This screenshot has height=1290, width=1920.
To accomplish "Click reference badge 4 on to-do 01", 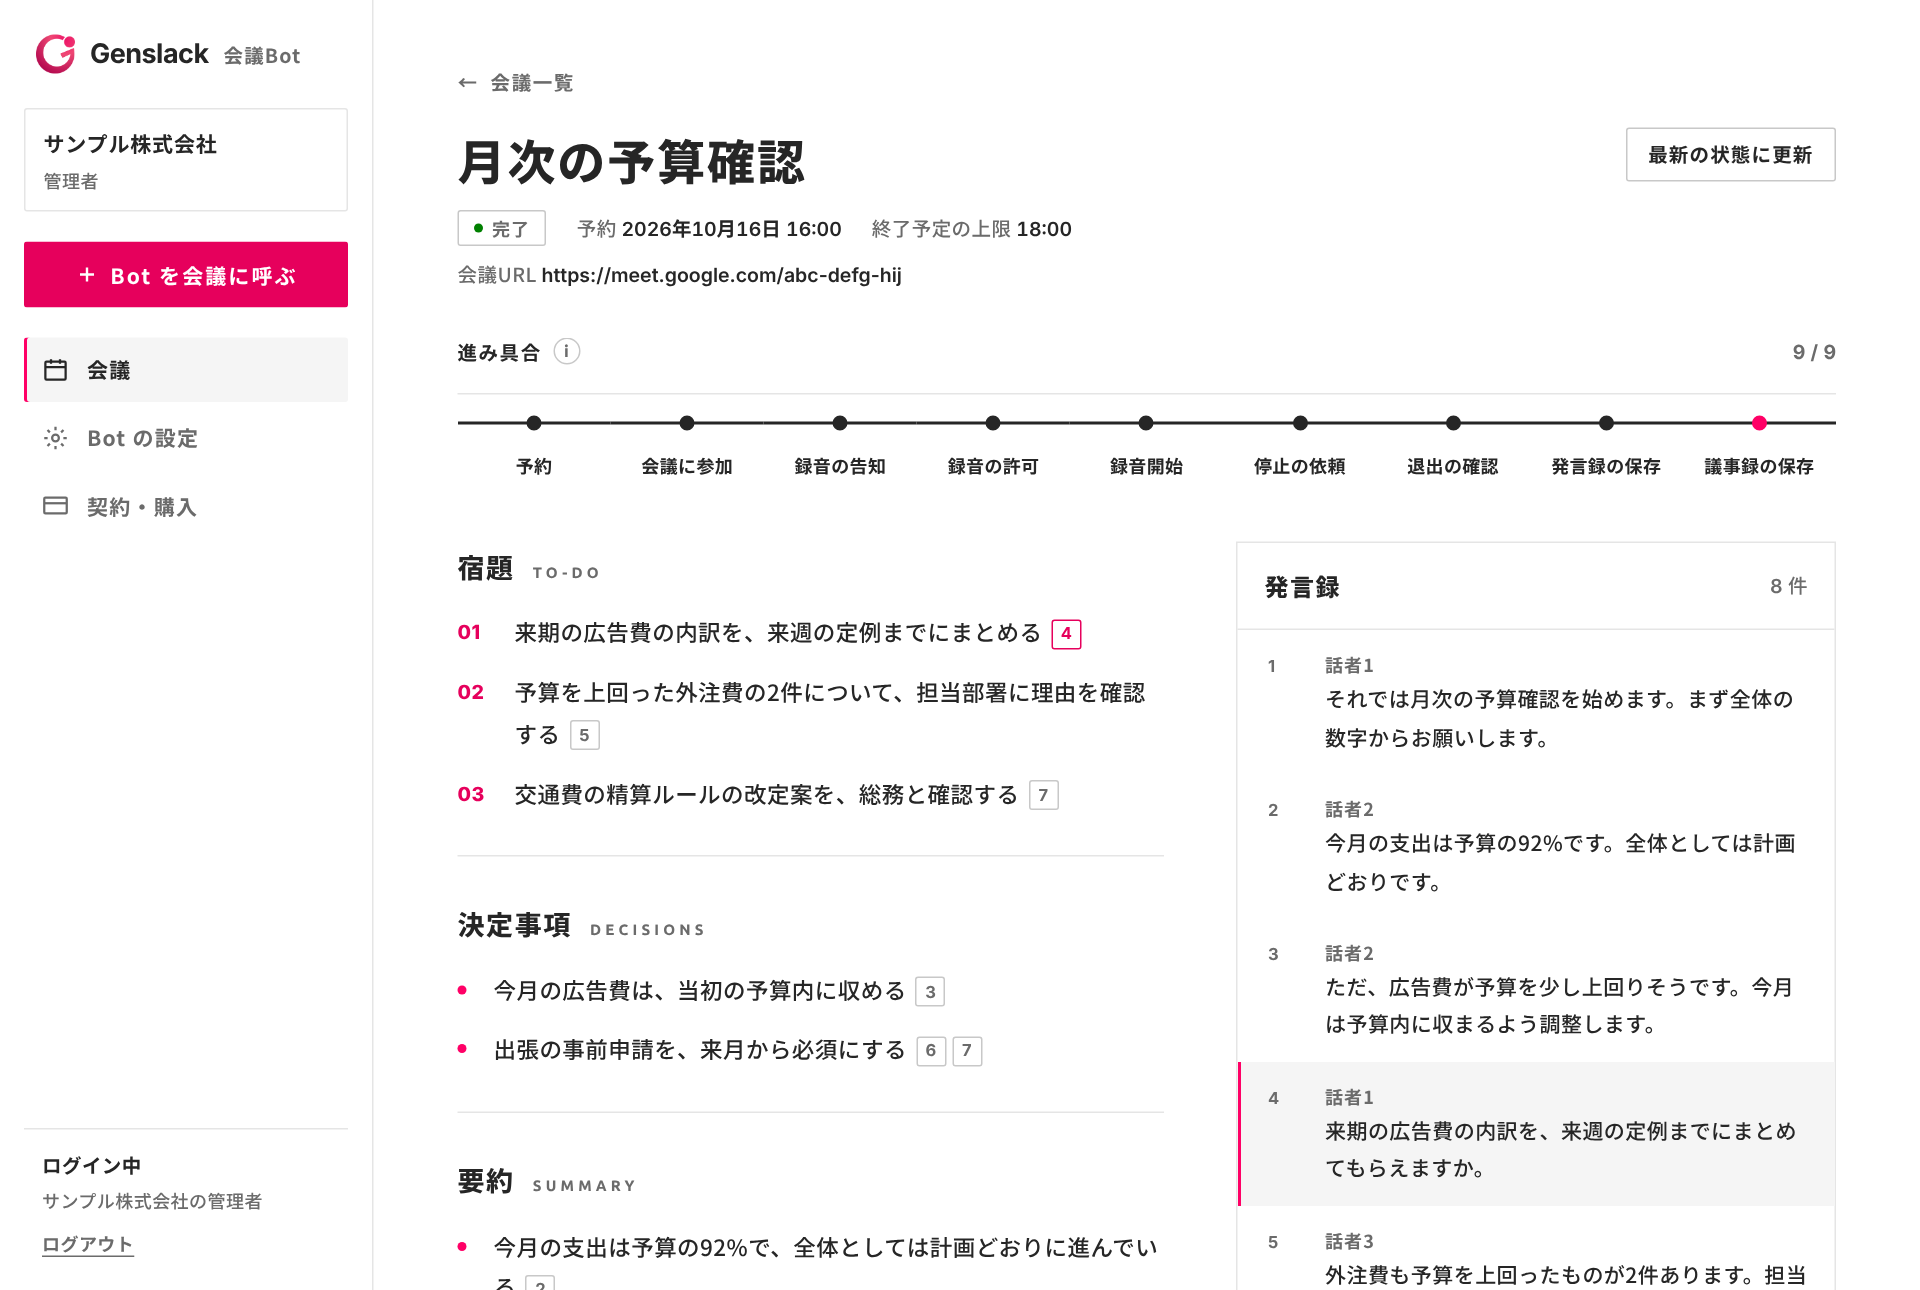I will [1066, 634].
